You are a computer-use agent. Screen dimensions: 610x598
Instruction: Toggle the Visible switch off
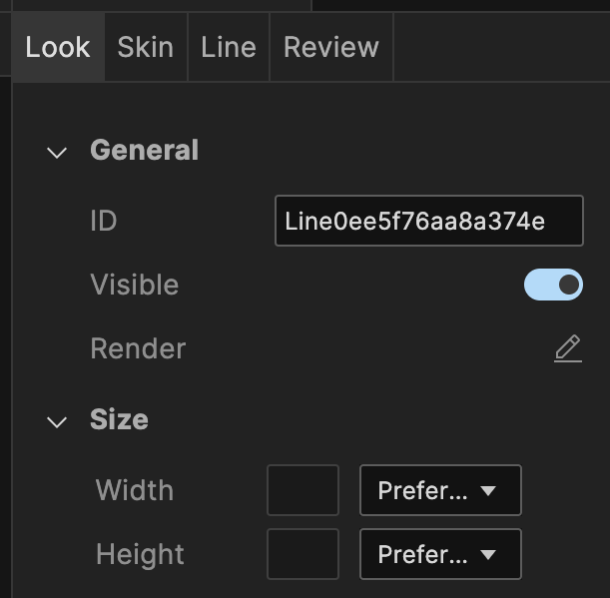coord(553,285)
